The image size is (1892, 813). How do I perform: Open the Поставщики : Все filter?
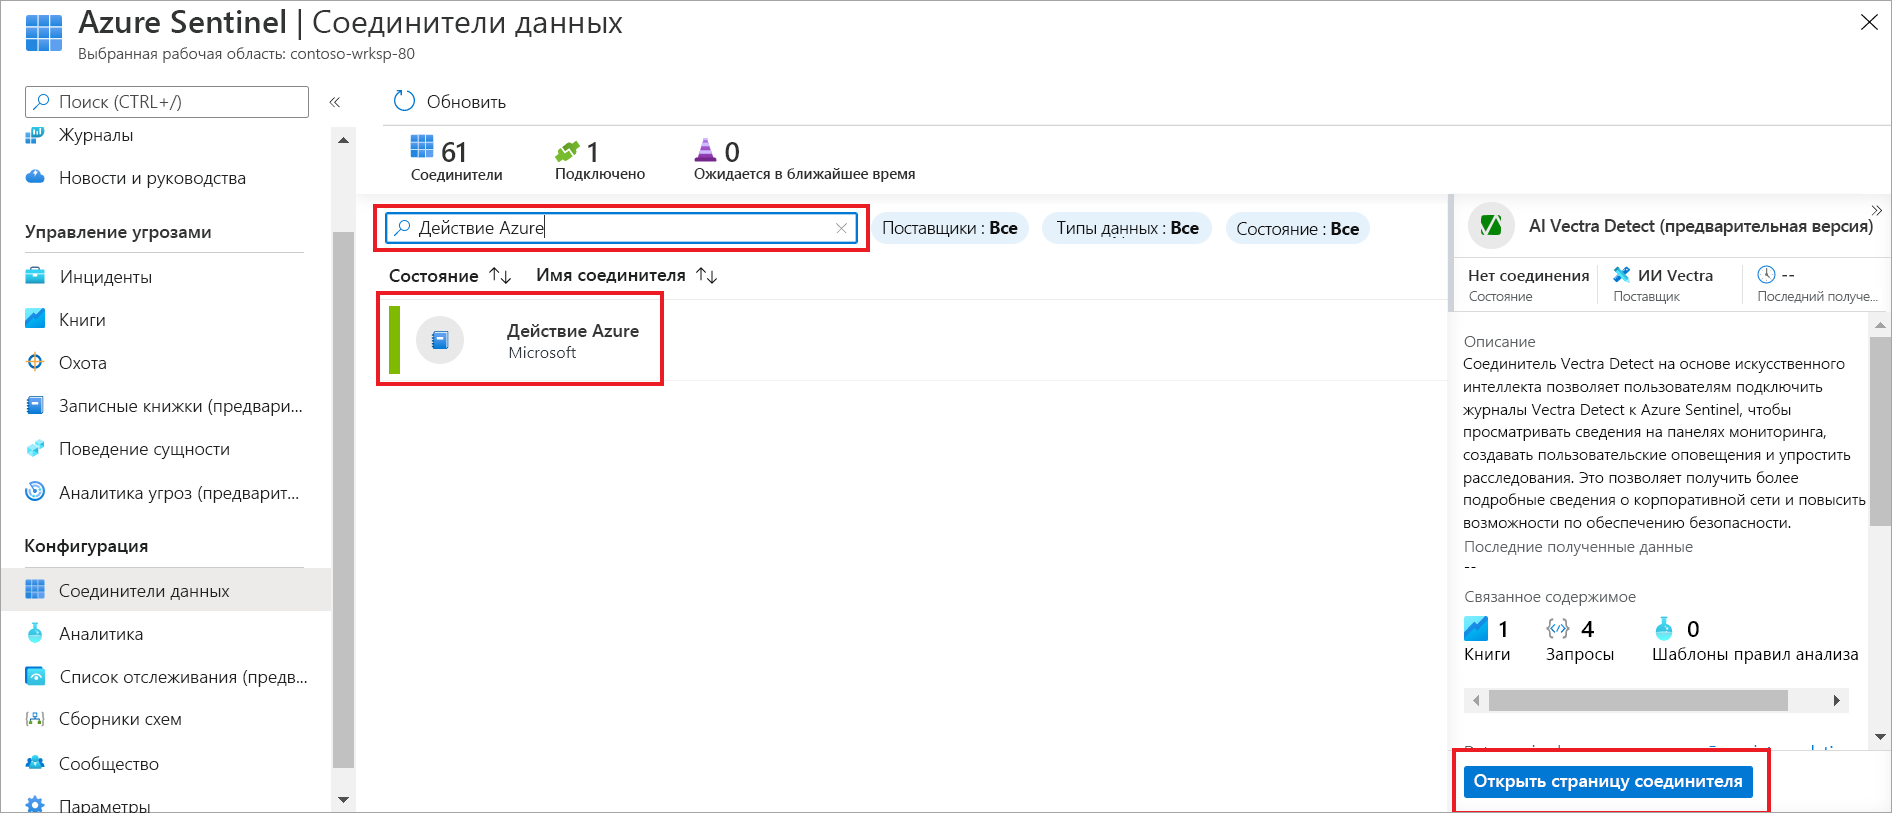tap(950, 228)
